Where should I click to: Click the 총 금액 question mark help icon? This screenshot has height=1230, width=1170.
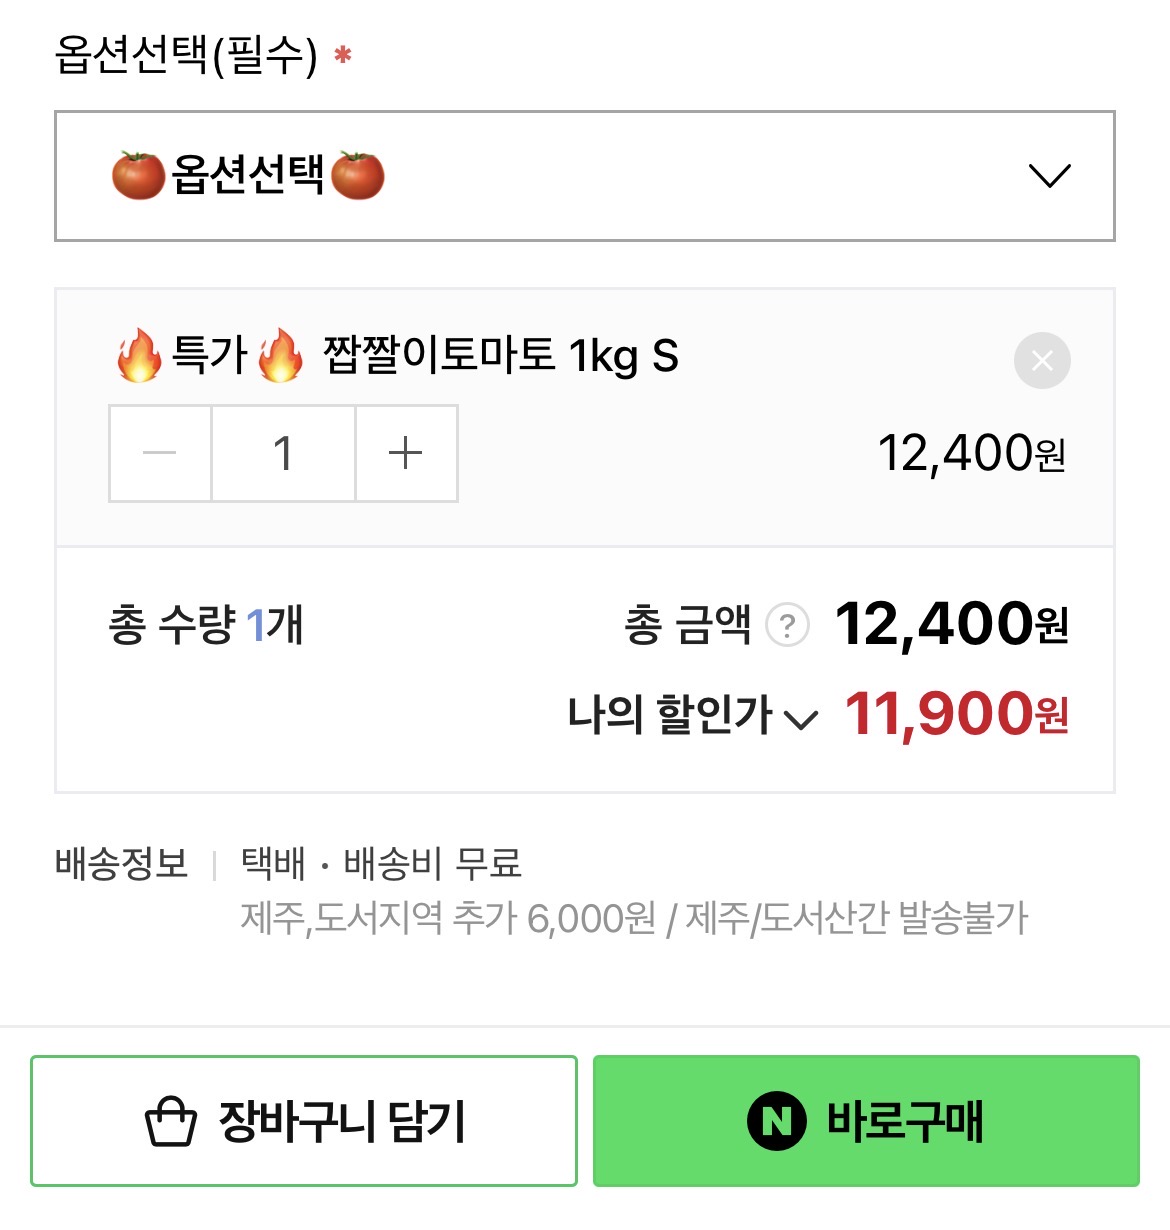coord(787,626)
